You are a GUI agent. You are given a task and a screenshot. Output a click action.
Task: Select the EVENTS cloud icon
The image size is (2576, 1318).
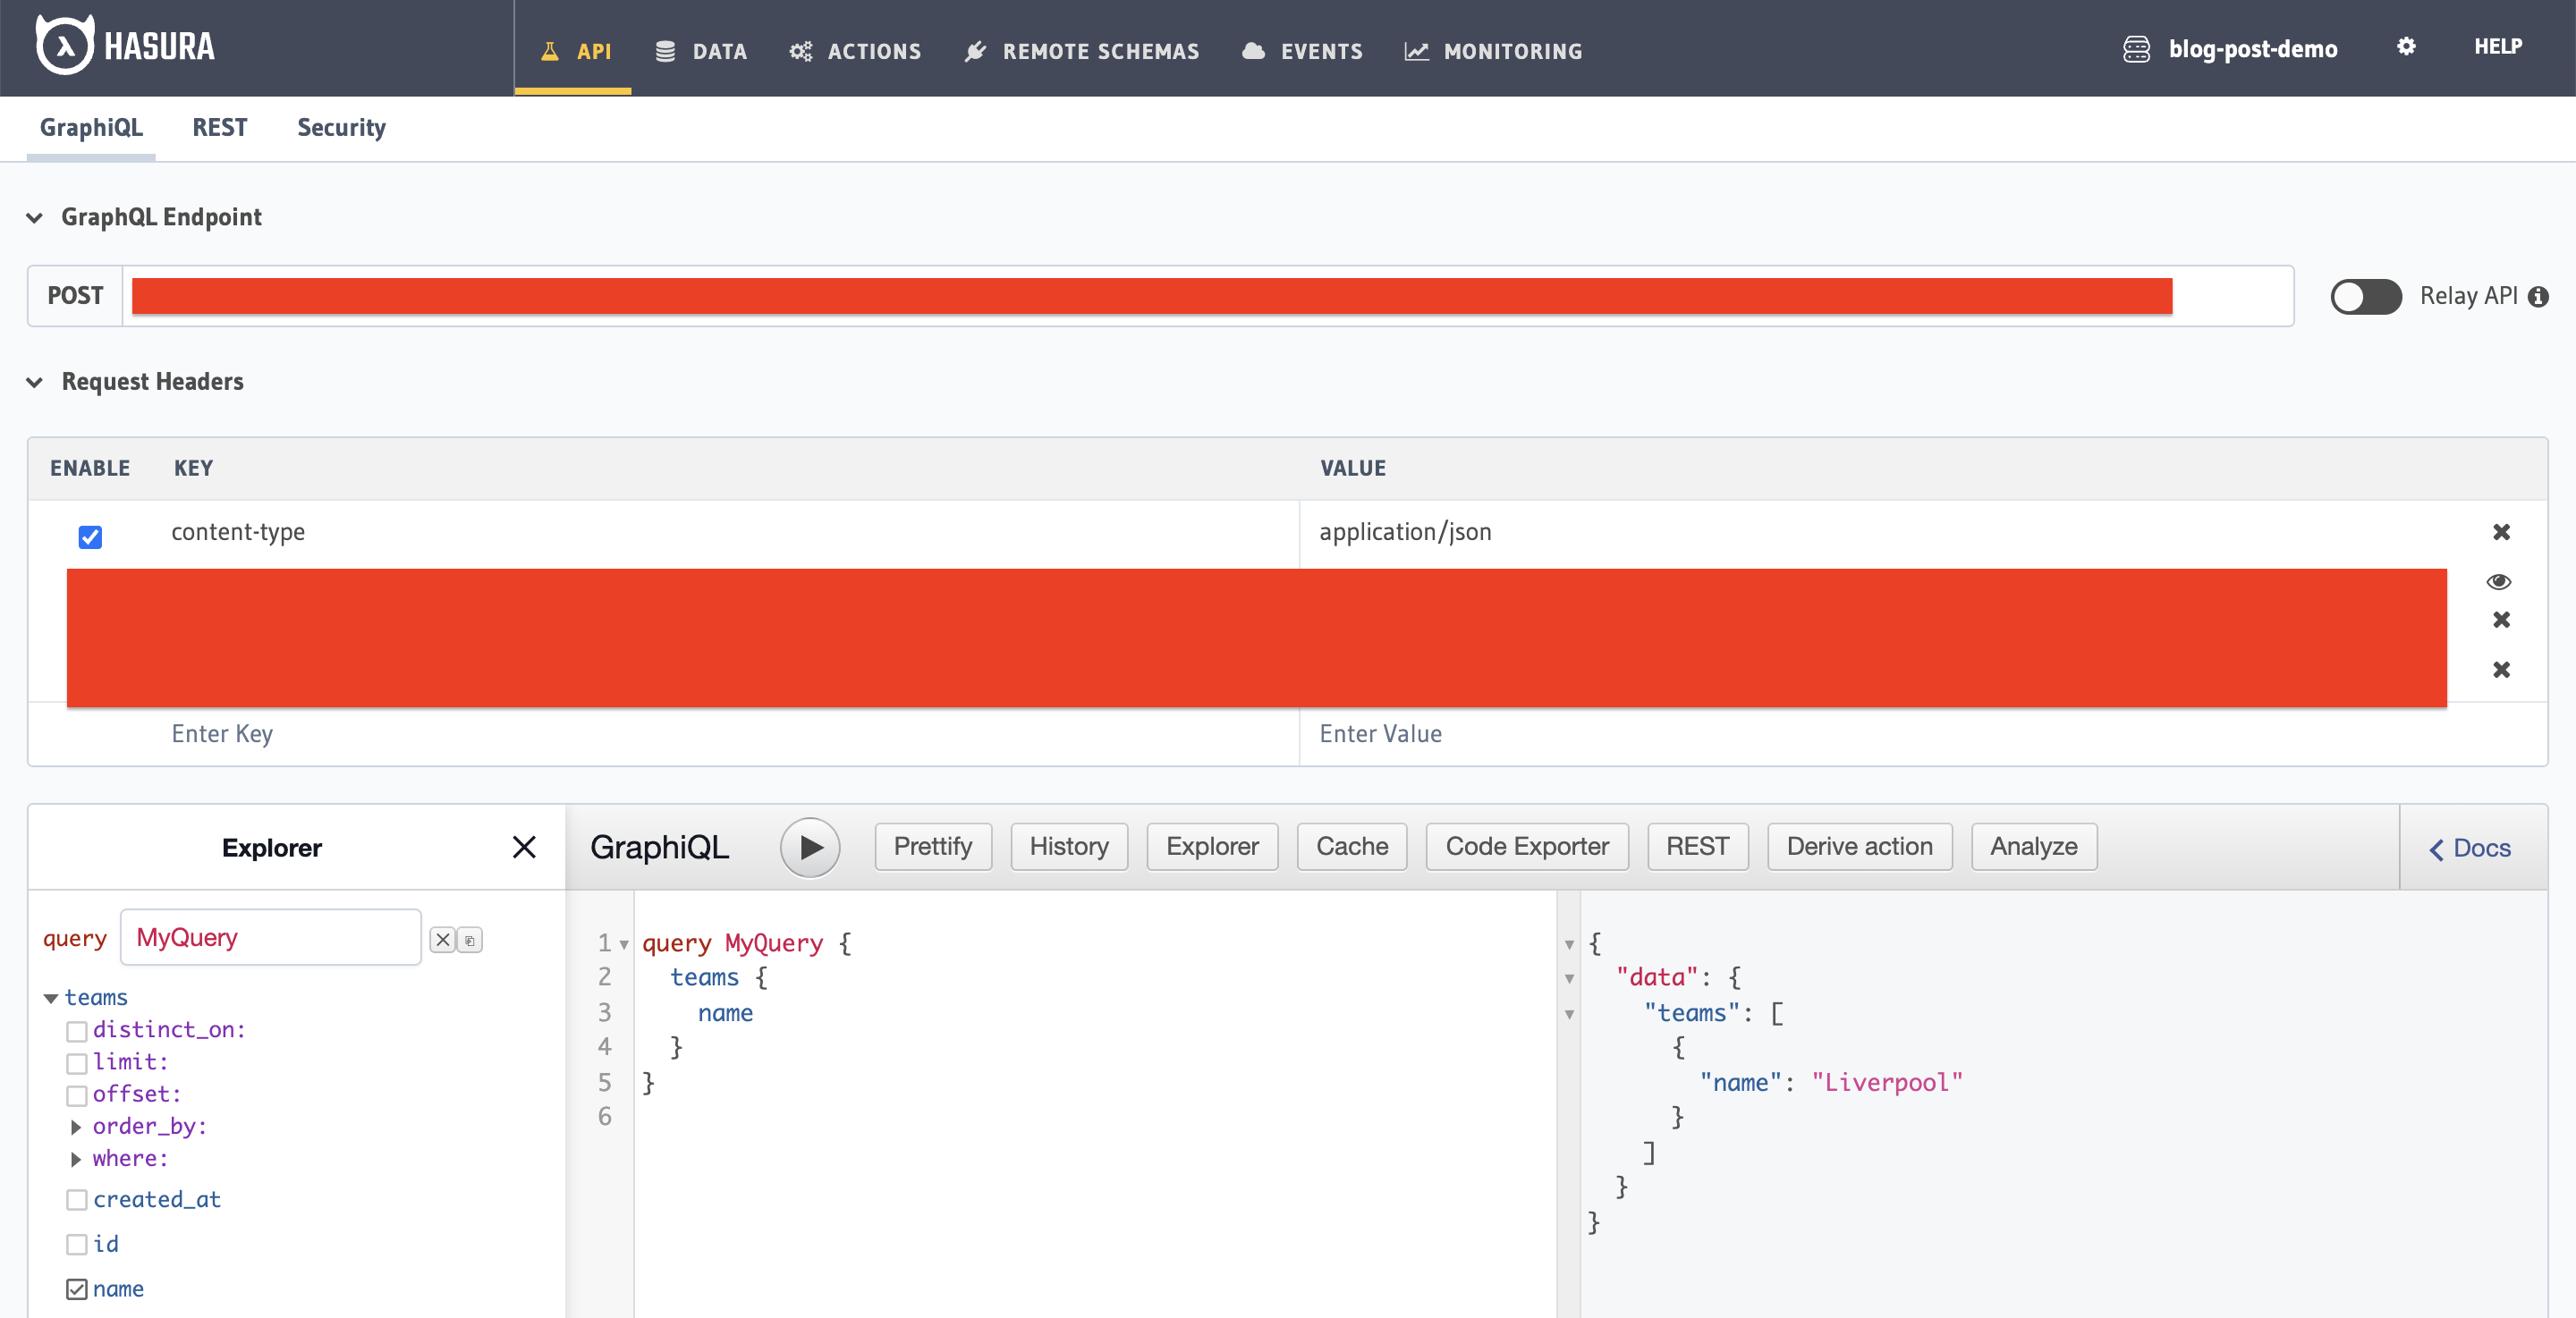click(x=1254, y=51)
